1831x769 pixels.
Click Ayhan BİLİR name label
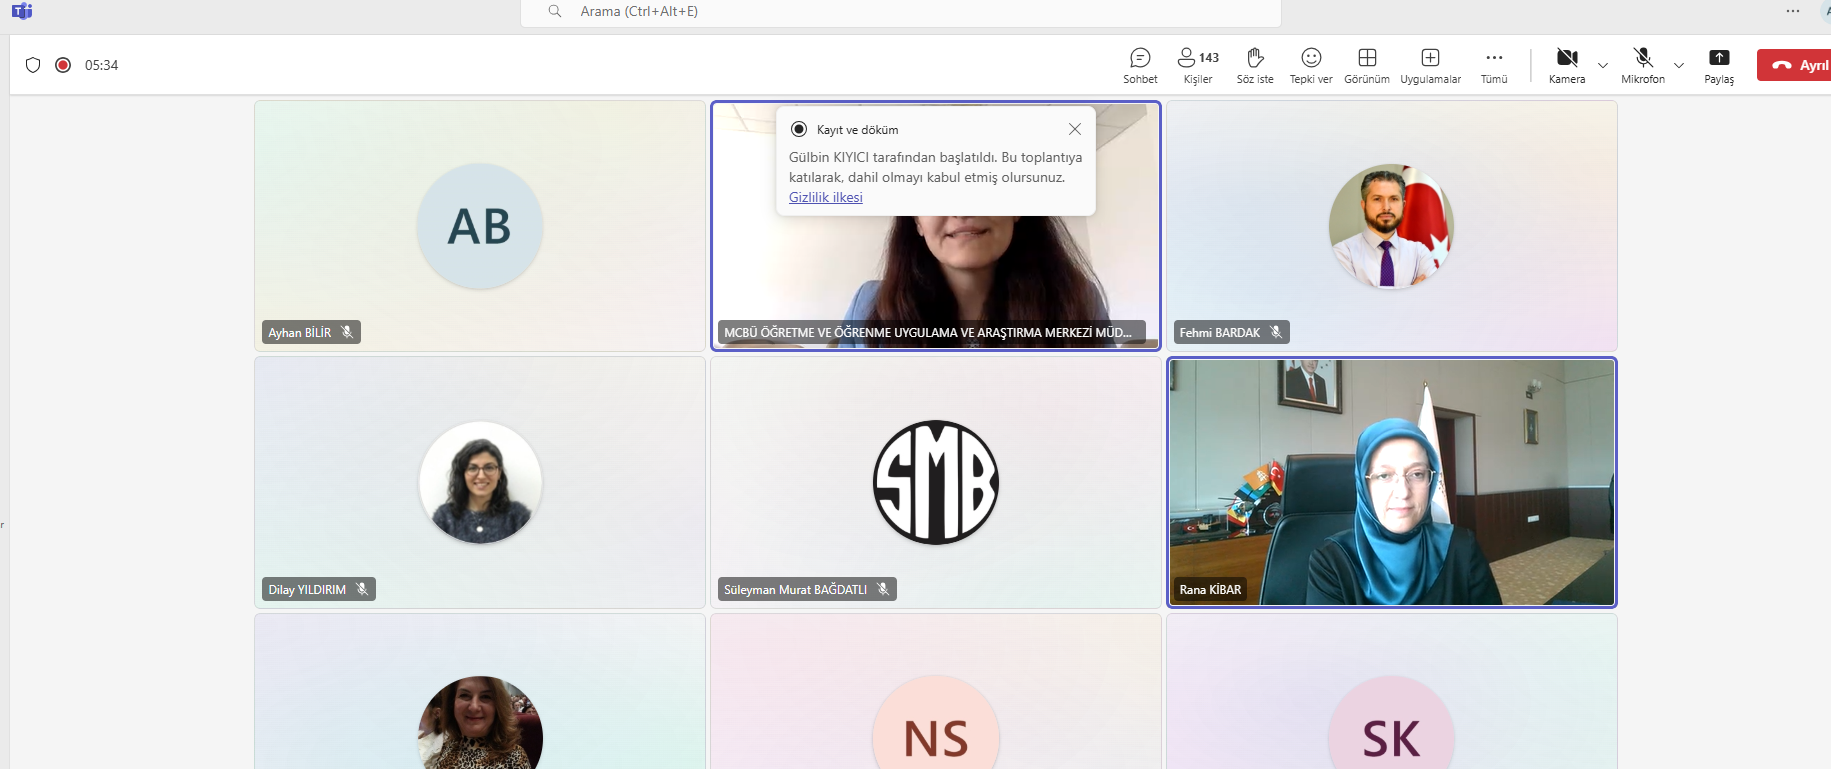299,332
